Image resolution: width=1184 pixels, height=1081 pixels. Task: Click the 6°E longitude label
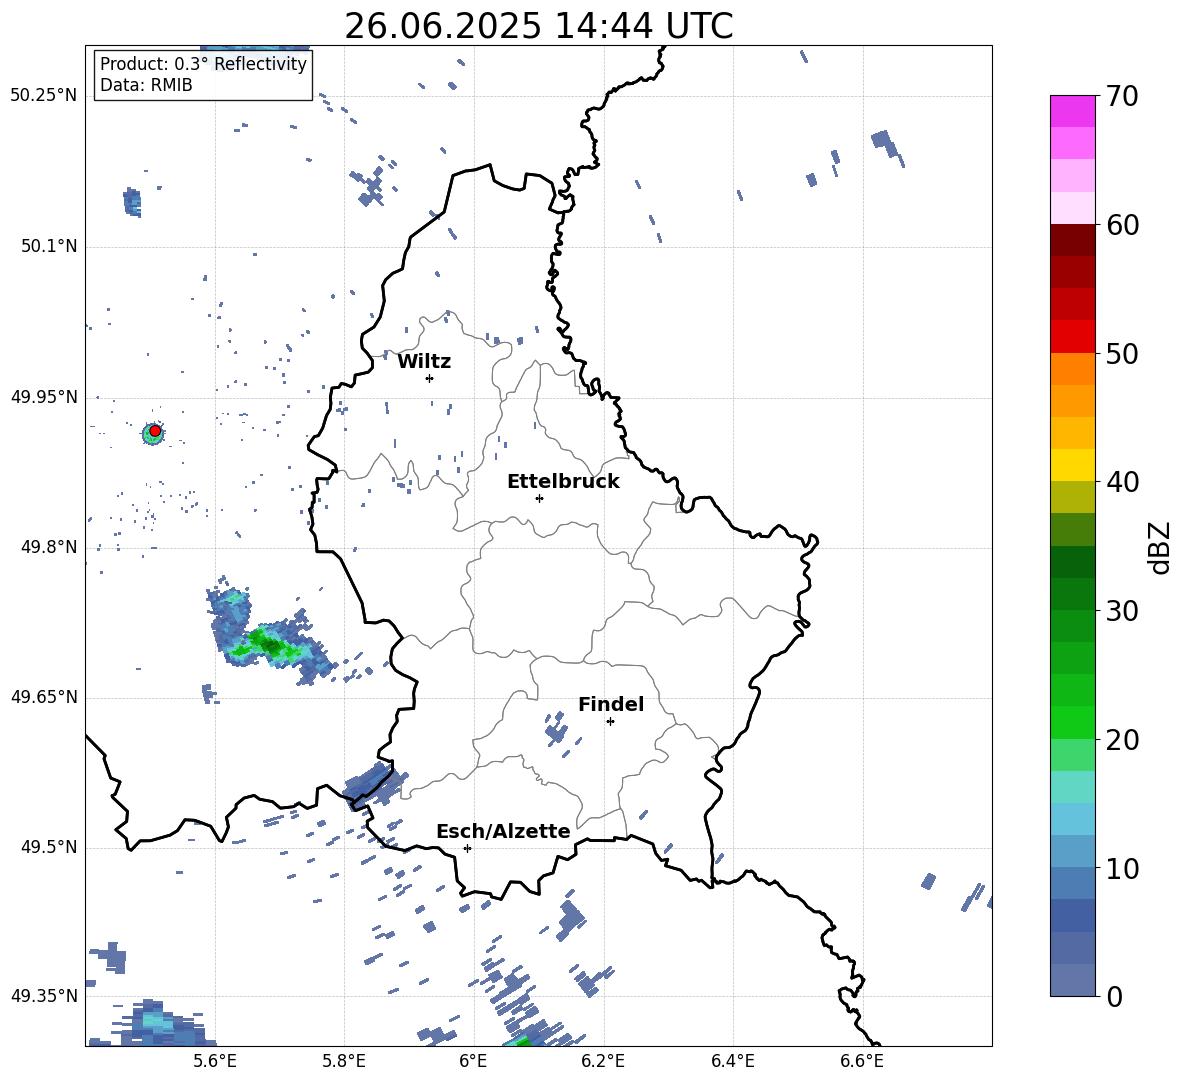(x=473, y=1061)
